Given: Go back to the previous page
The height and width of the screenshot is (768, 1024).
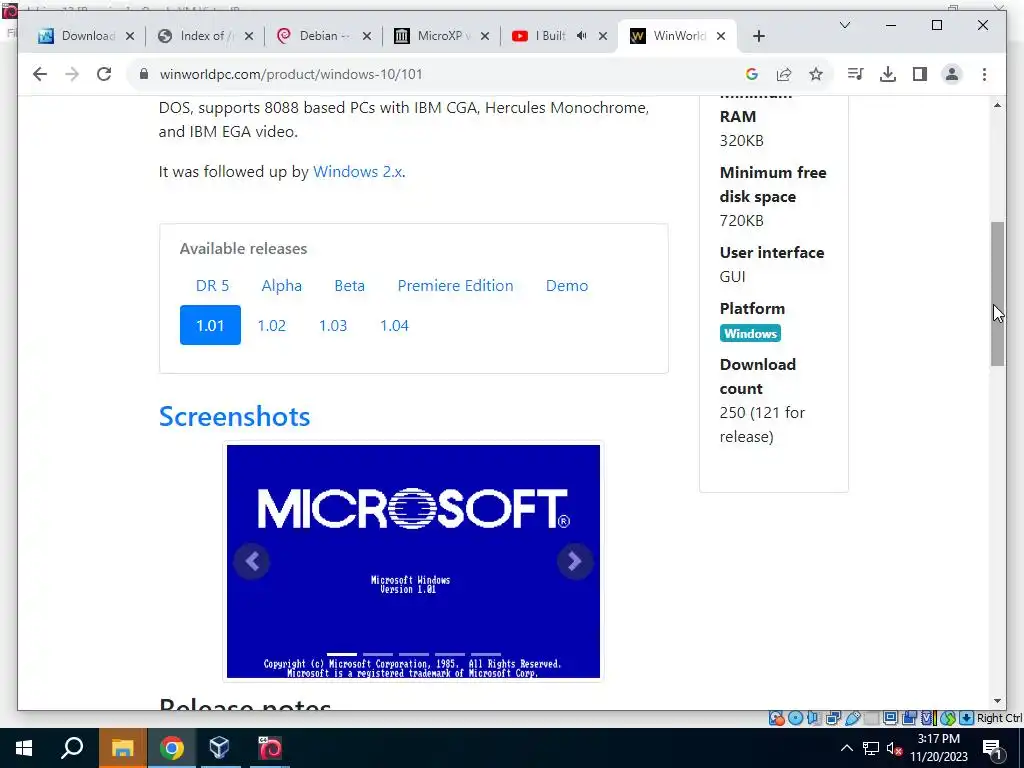Looking at the screenshot, I should 40,74.
